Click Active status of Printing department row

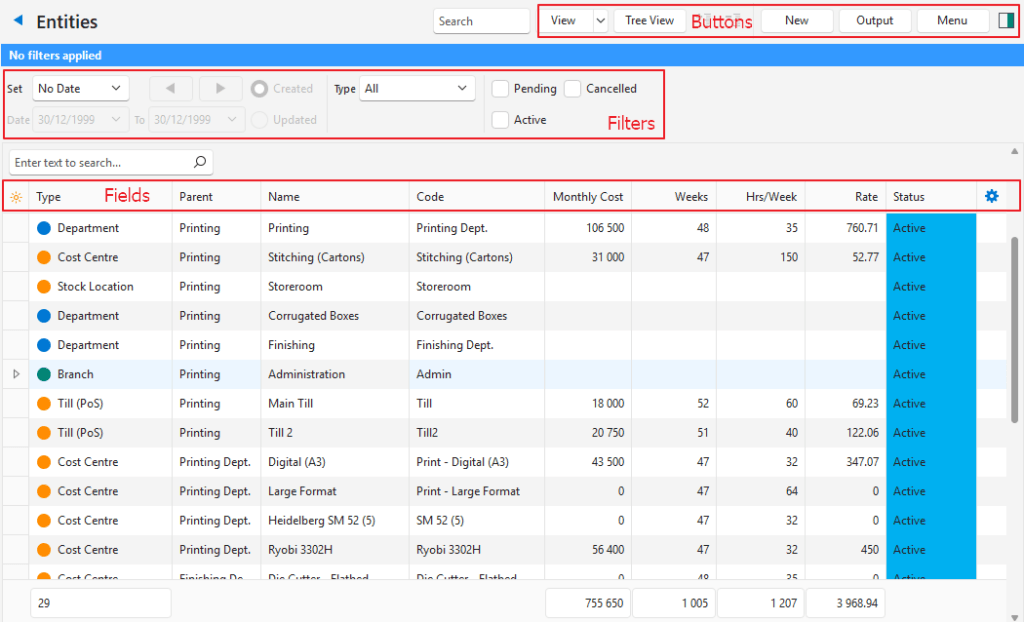(931, 228)
